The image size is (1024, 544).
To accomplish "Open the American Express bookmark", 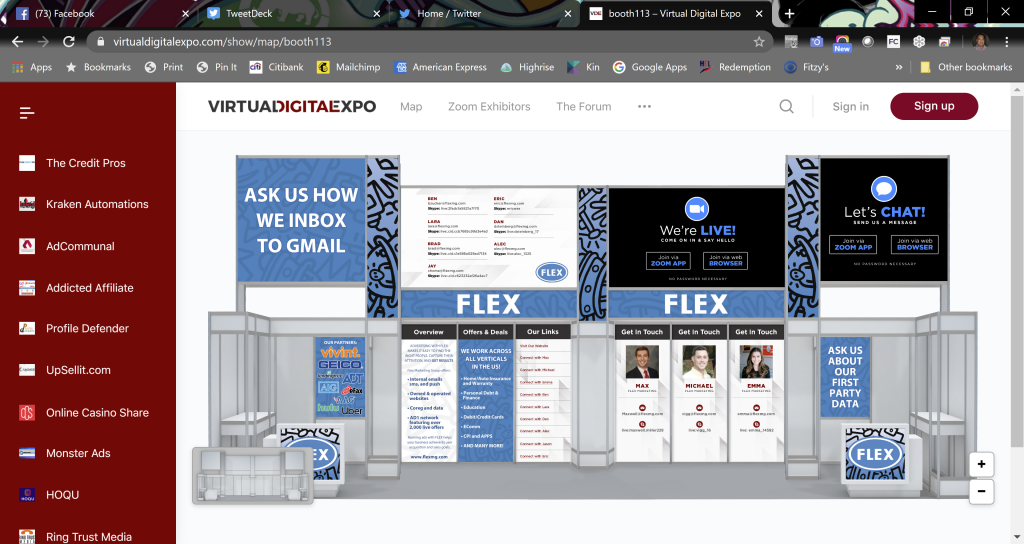I will point(441,67).
